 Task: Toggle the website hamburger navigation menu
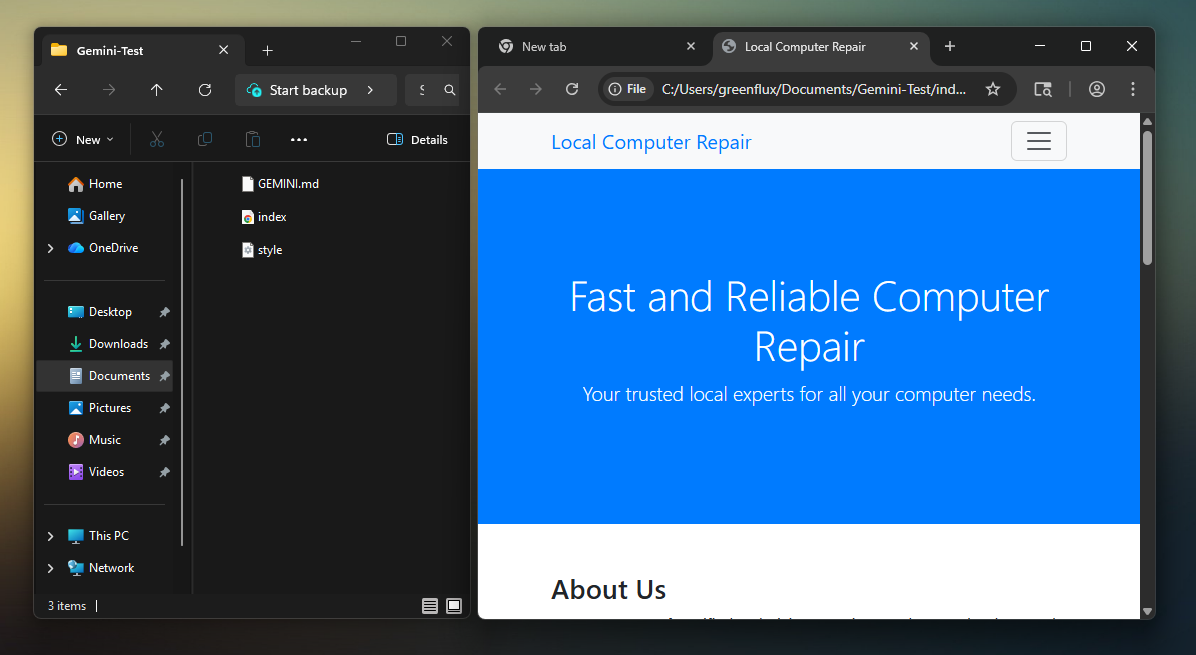coord(1039,141)
